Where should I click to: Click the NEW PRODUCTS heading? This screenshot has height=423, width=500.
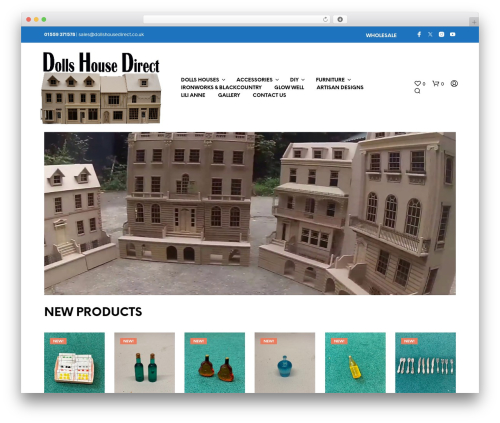(93, 312)
